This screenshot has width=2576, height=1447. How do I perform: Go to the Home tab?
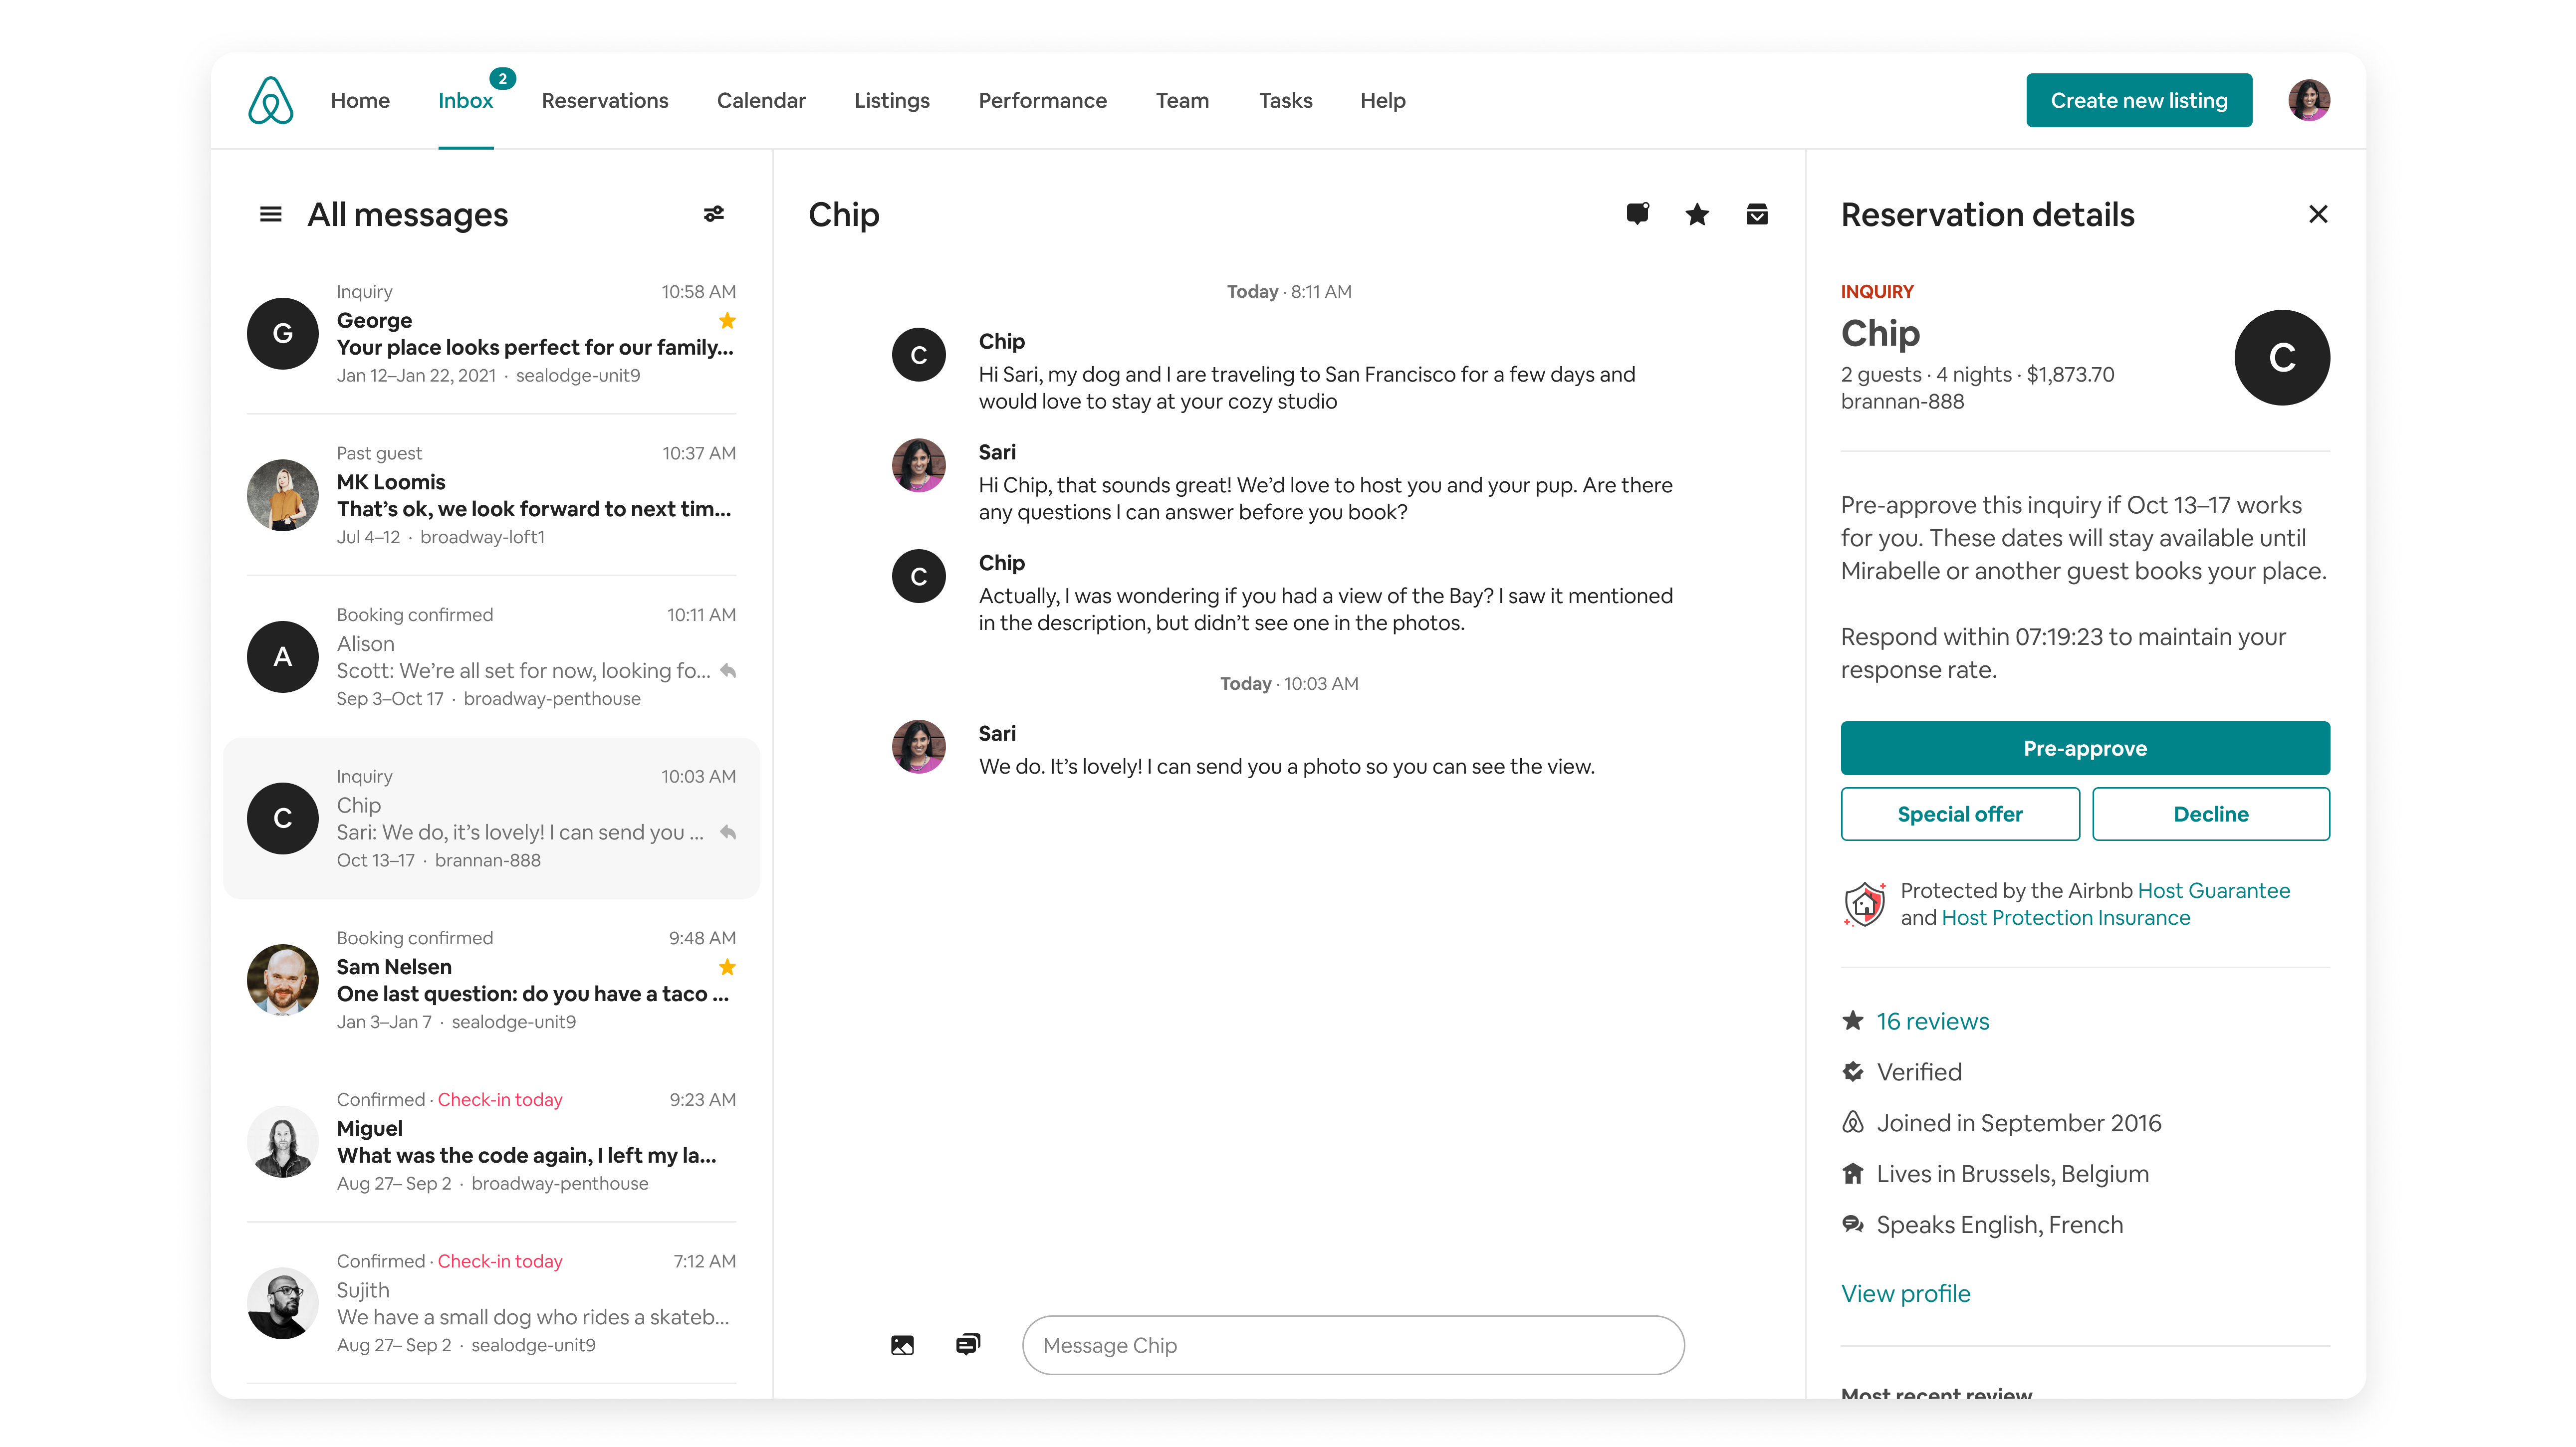click(360, 100)
